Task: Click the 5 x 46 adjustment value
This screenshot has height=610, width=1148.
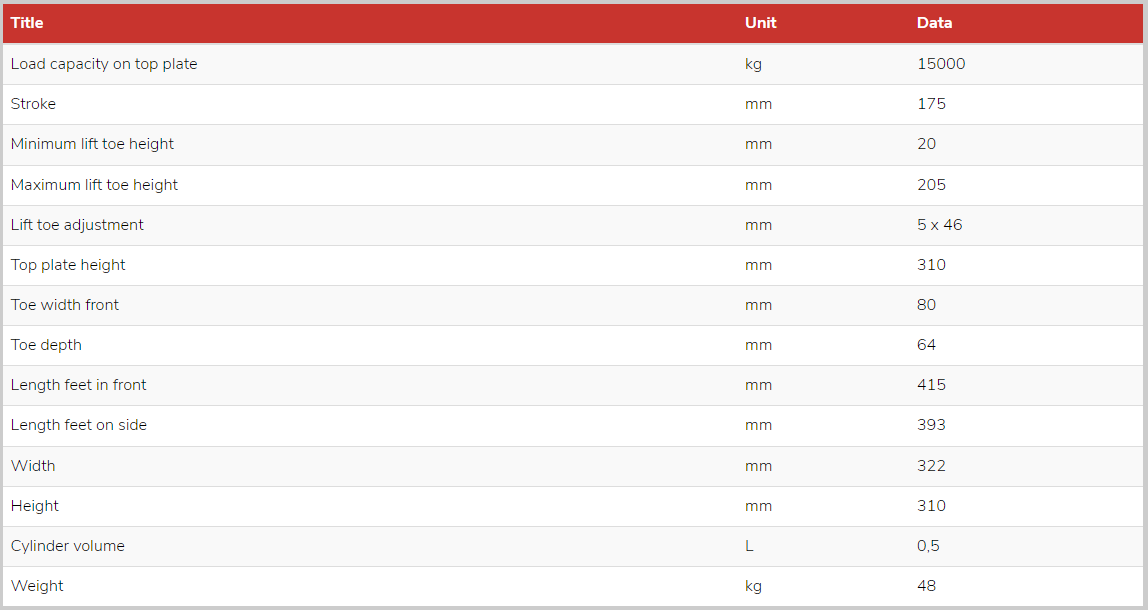Action: (939, 225)
